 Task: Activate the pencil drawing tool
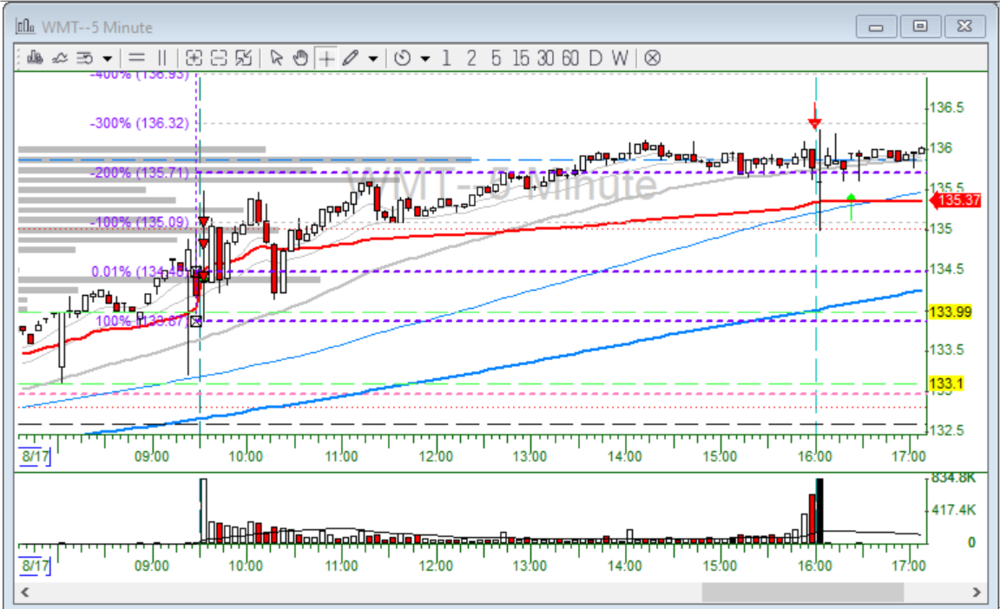coord(350,58)
